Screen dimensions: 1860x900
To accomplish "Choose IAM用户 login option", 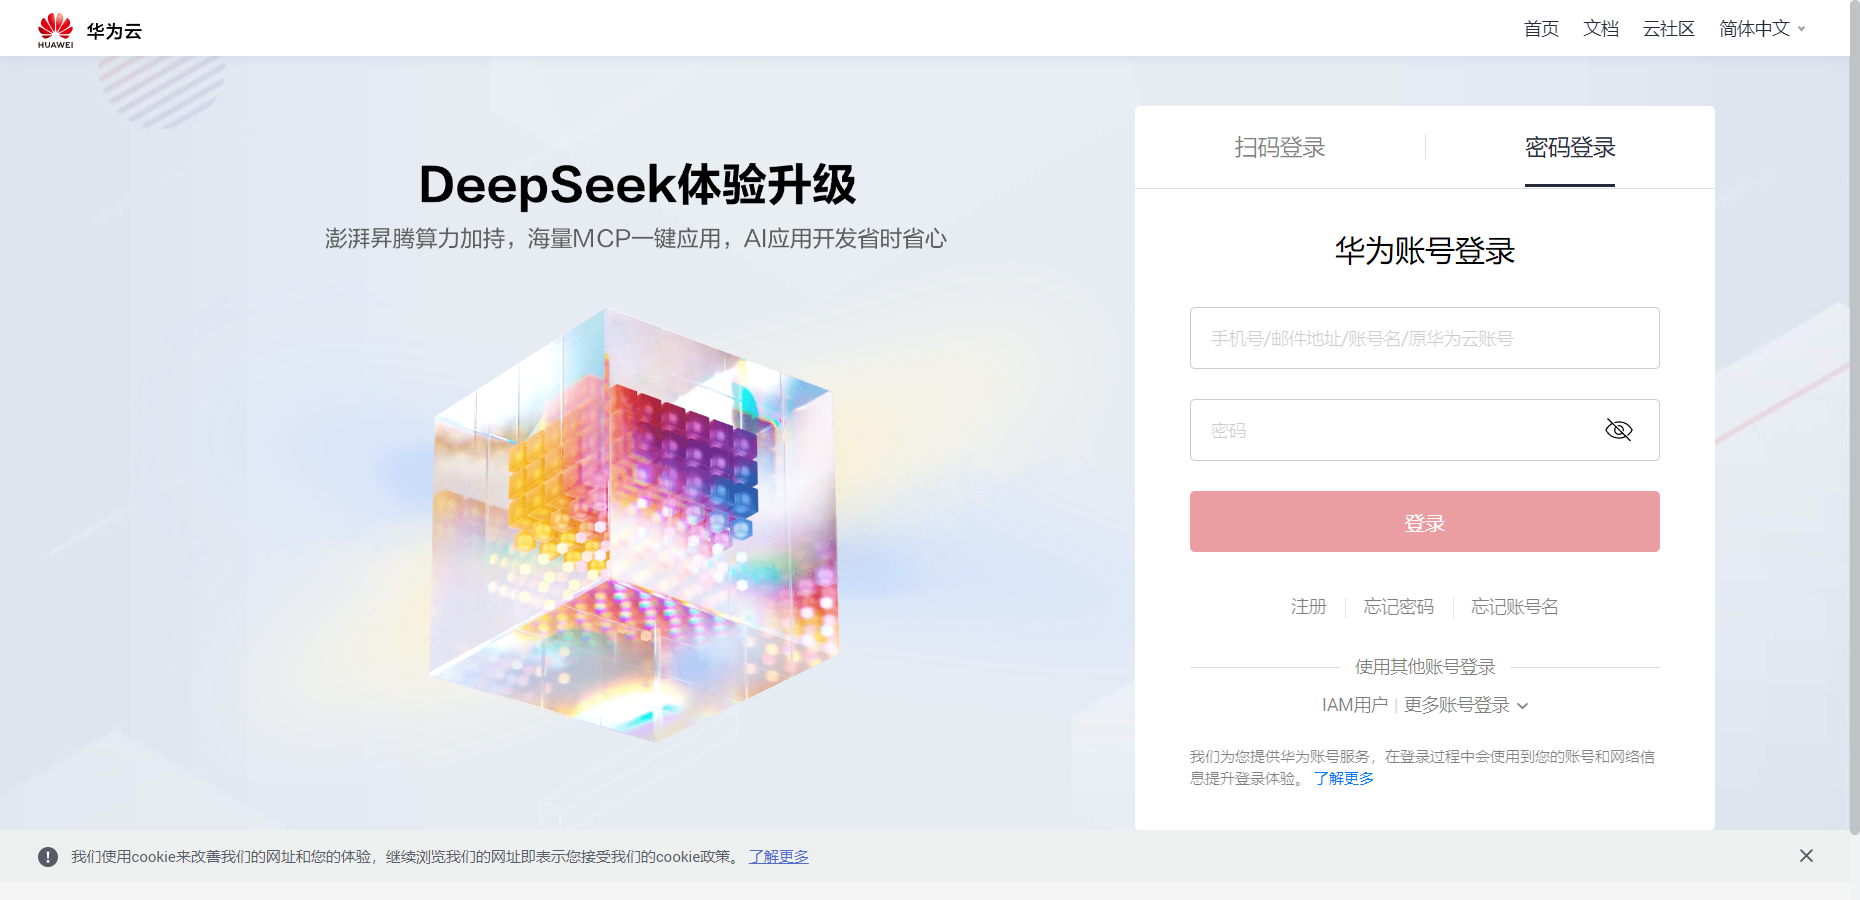I will [x=1354, y=705].
